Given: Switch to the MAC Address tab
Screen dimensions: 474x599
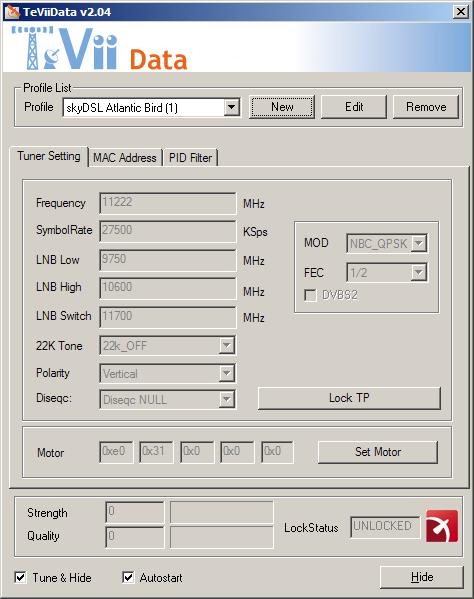Looking at the screenshot, I should 125,158.
